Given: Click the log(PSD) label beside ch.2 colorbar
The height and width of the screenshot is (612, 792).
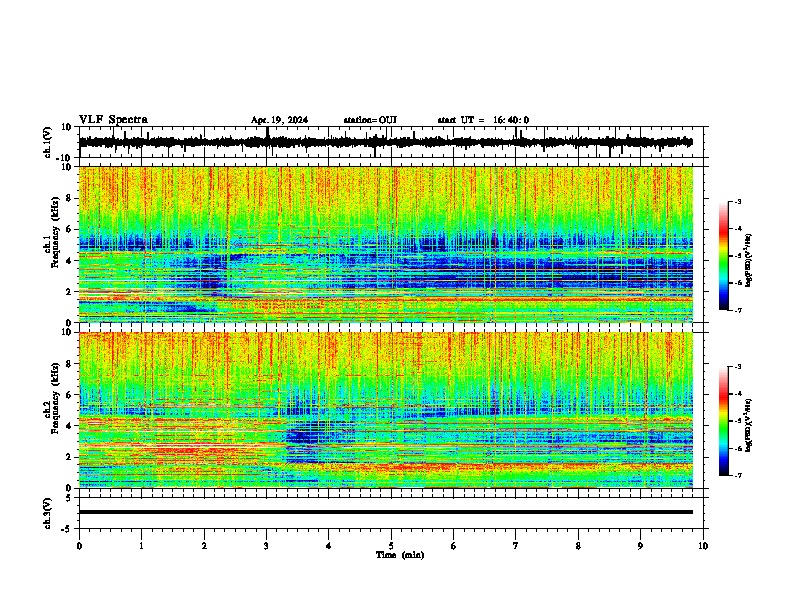Looking at the screenshot, I should click(x=748, y=426).
